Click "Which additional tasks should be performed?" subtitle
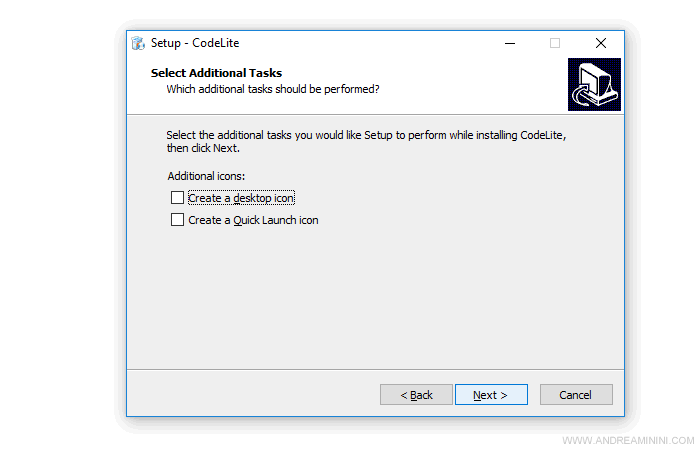 [273, 89]
